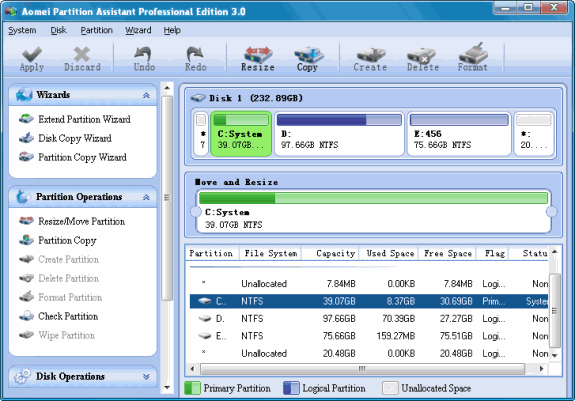Viewport: 575px width, 401px height.
Task: Click the Partition column header
Action: (x=211, y=253)
